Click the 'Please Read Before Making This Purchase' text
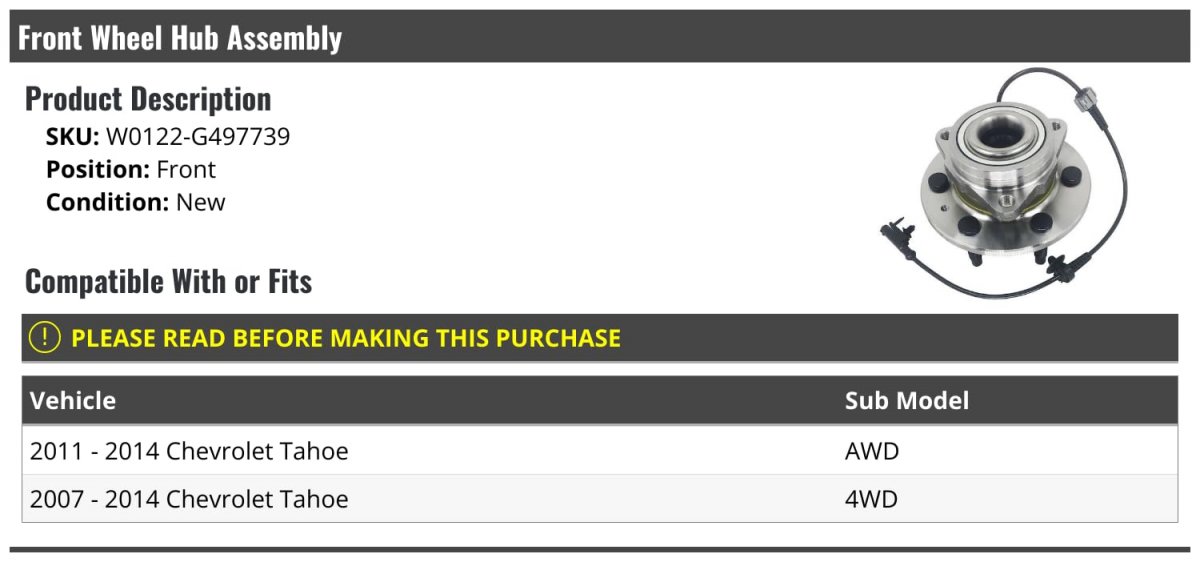 click(x=346, y=338)
